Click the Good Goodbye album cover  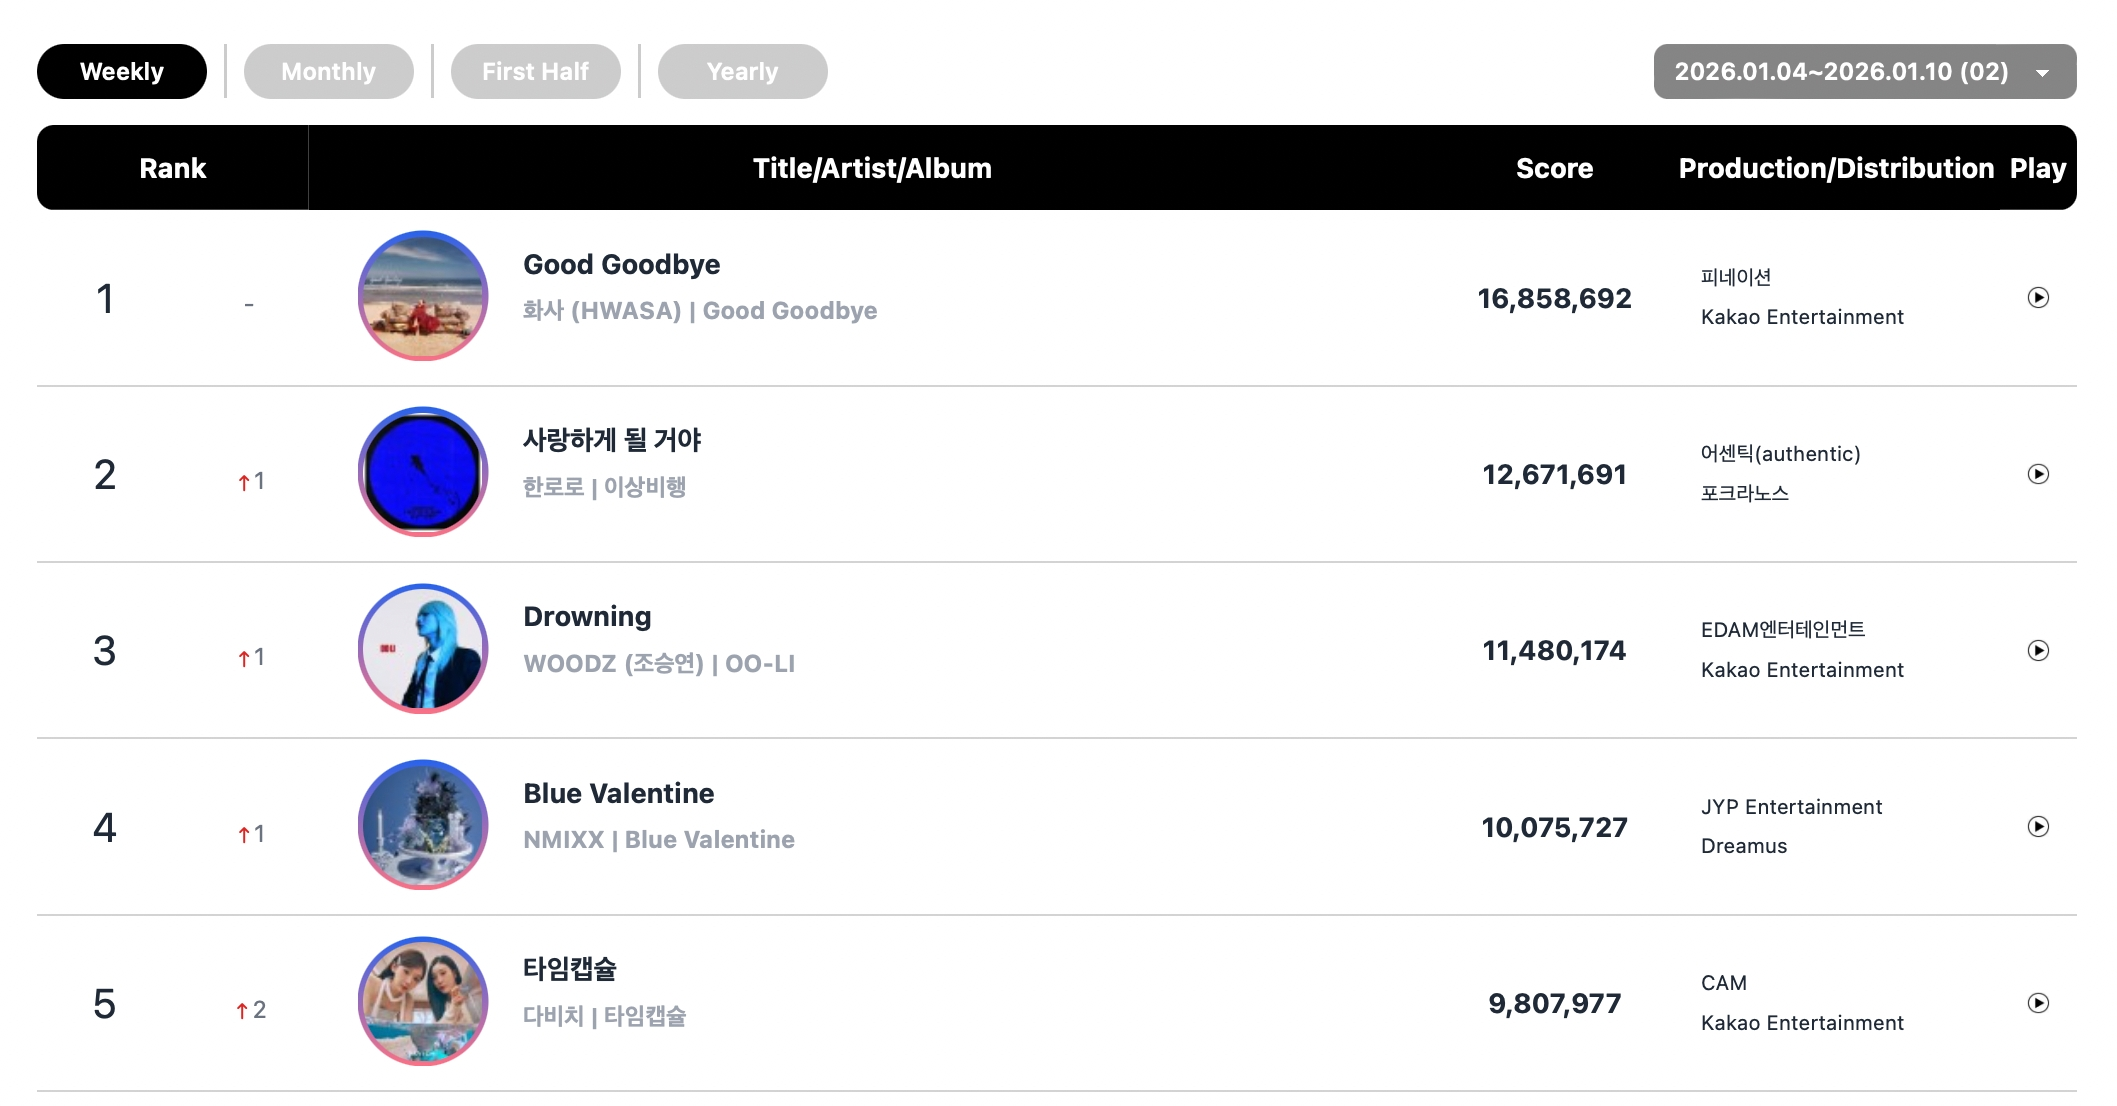pos(423,296)
